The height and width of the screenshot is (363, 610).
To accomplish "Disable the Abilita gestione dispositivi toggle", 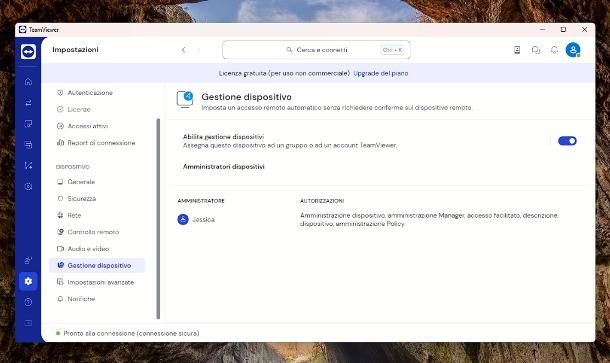I will pos(567,141).
